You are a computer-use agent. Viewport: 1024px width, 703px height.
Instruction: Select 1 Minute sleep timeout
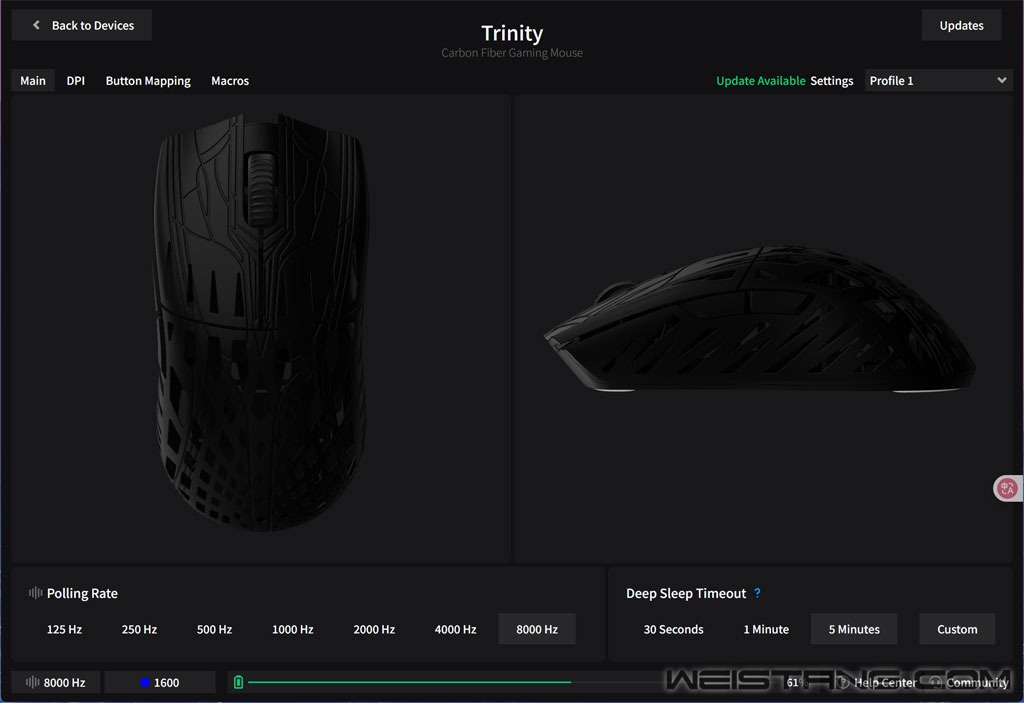point(766,629)
